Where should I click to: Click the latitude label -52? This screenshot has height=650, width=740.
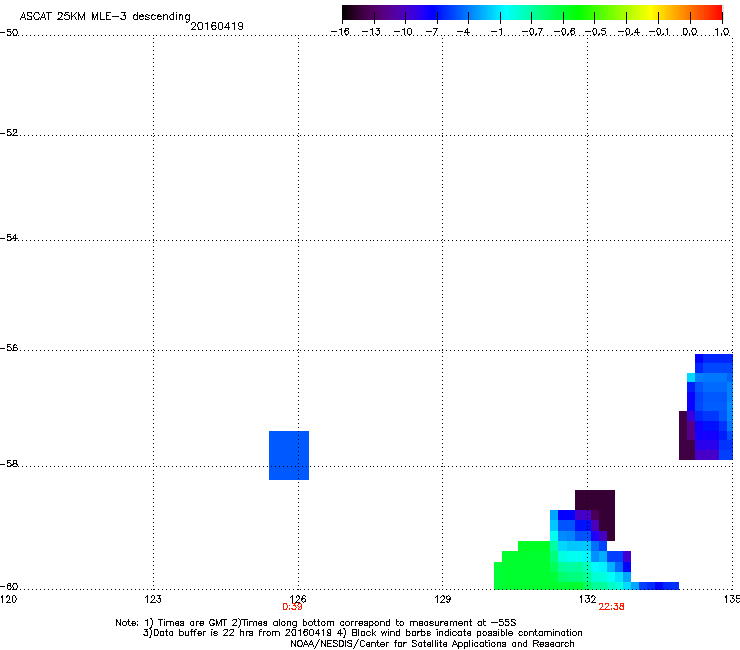pos(9,133)
